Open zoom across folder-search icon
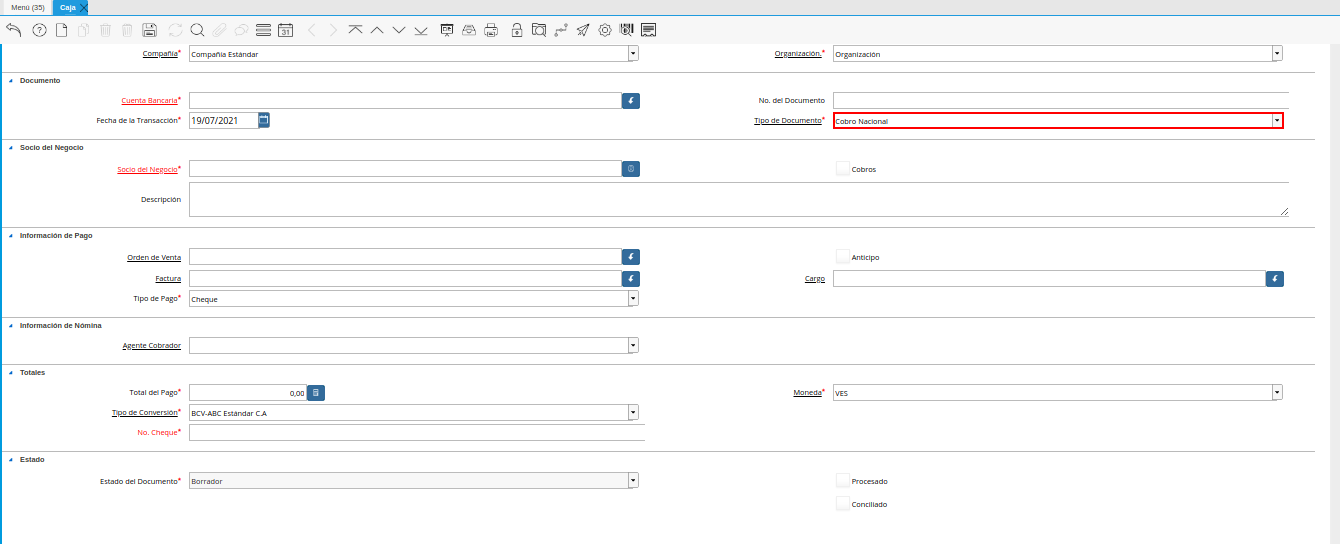 539,30
